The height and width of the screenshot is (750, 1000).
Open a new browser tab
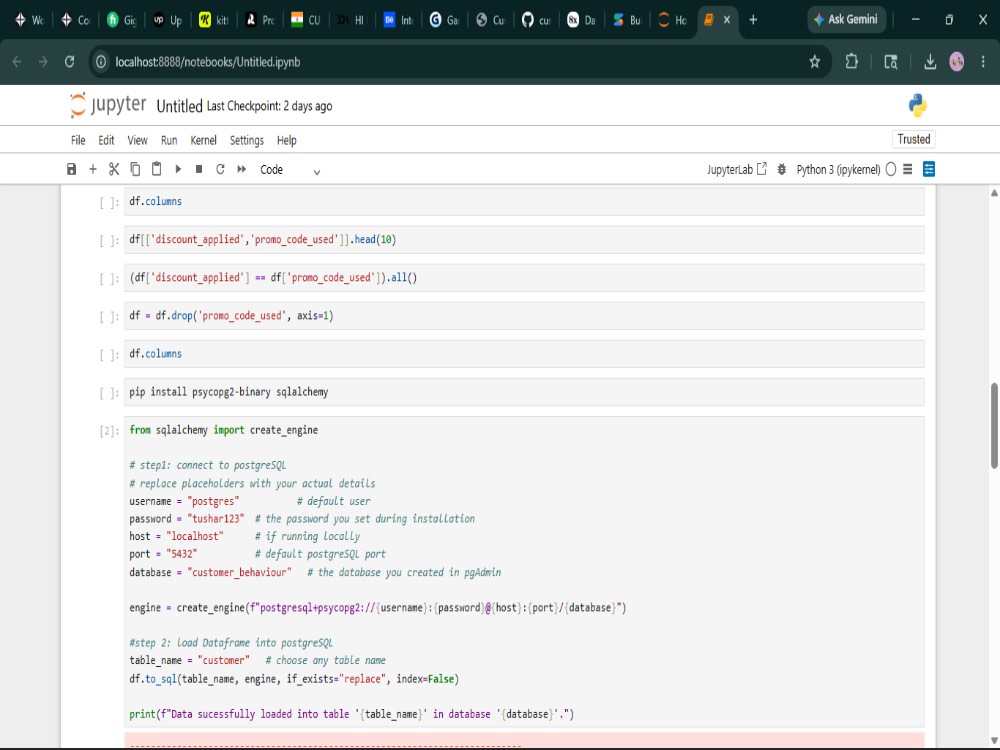753,20
